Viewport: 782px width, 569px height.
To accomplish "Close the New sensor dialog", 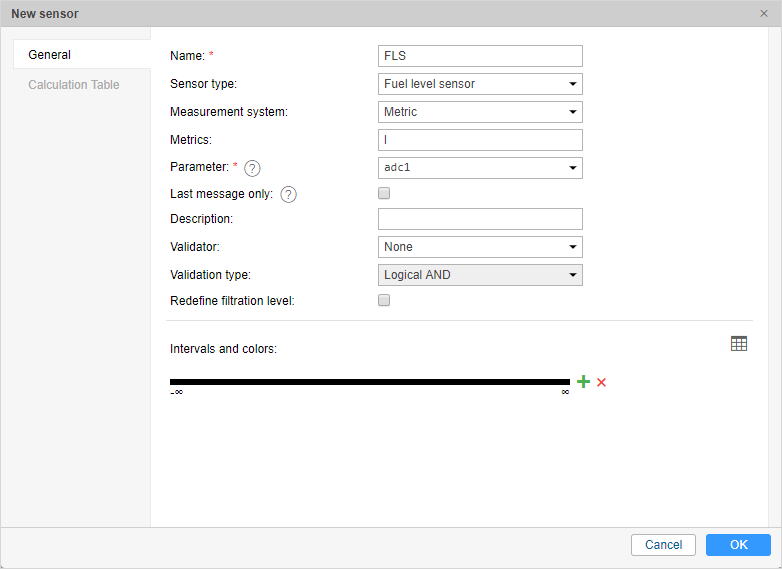I will point(764,14).
